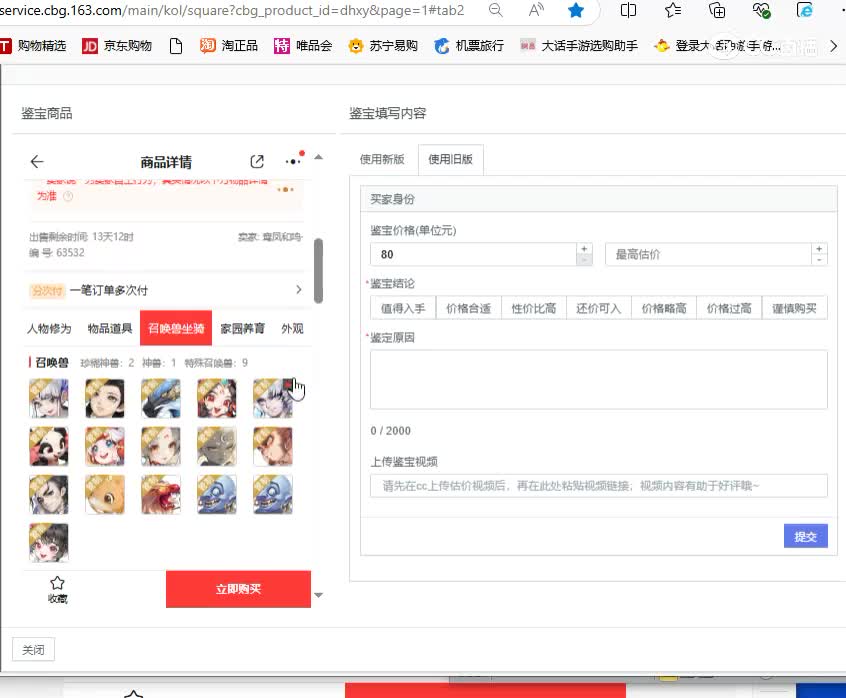
Task: Switch to the 外观 tab
Action: pos(292,328)
